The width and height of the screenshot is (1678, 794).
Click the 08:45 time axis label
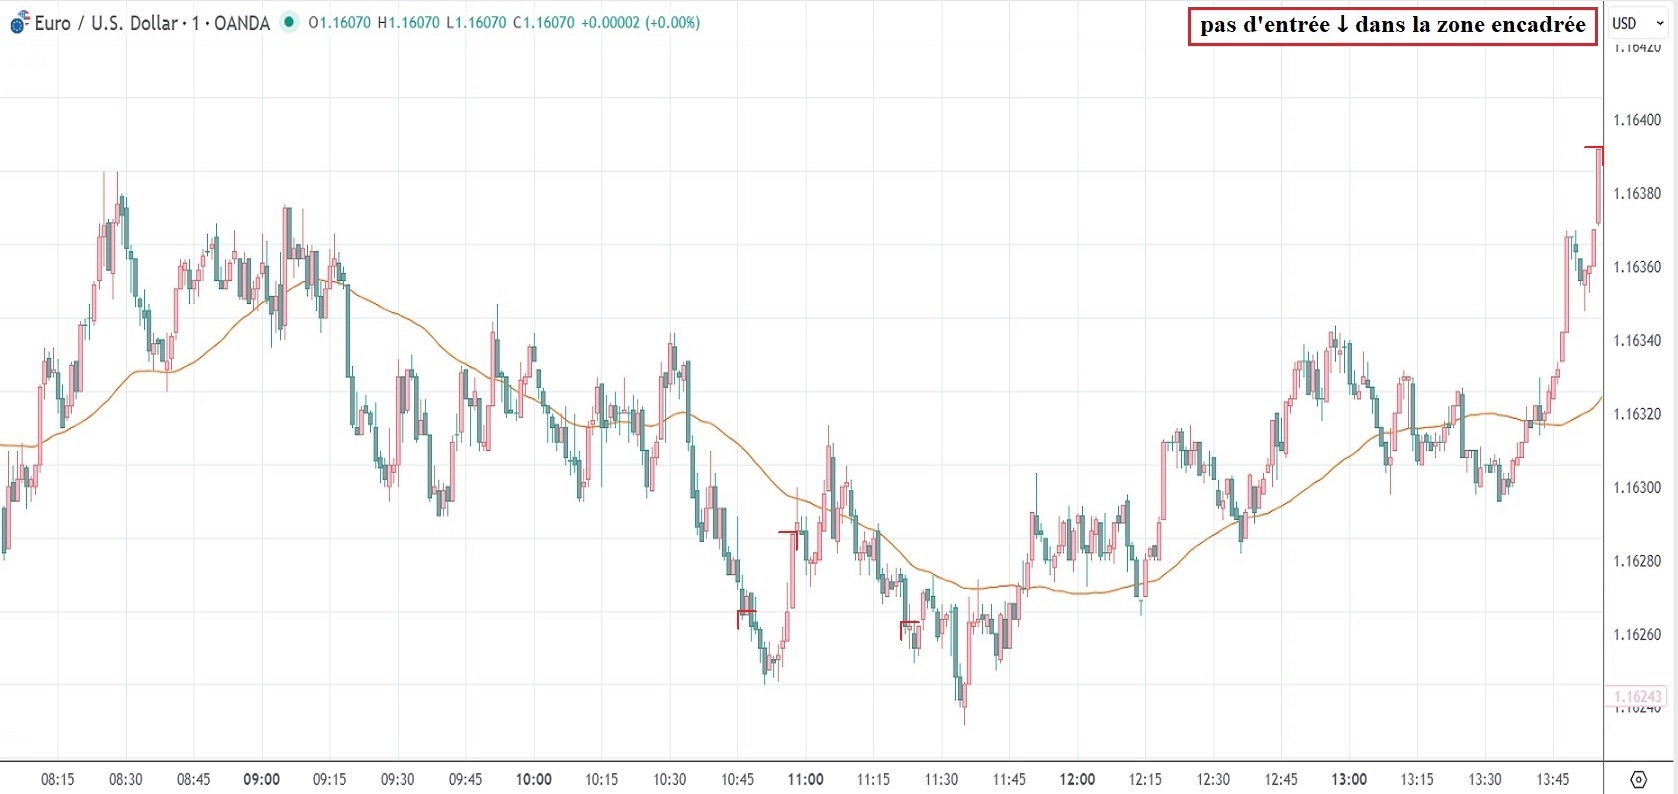[194, 780]
